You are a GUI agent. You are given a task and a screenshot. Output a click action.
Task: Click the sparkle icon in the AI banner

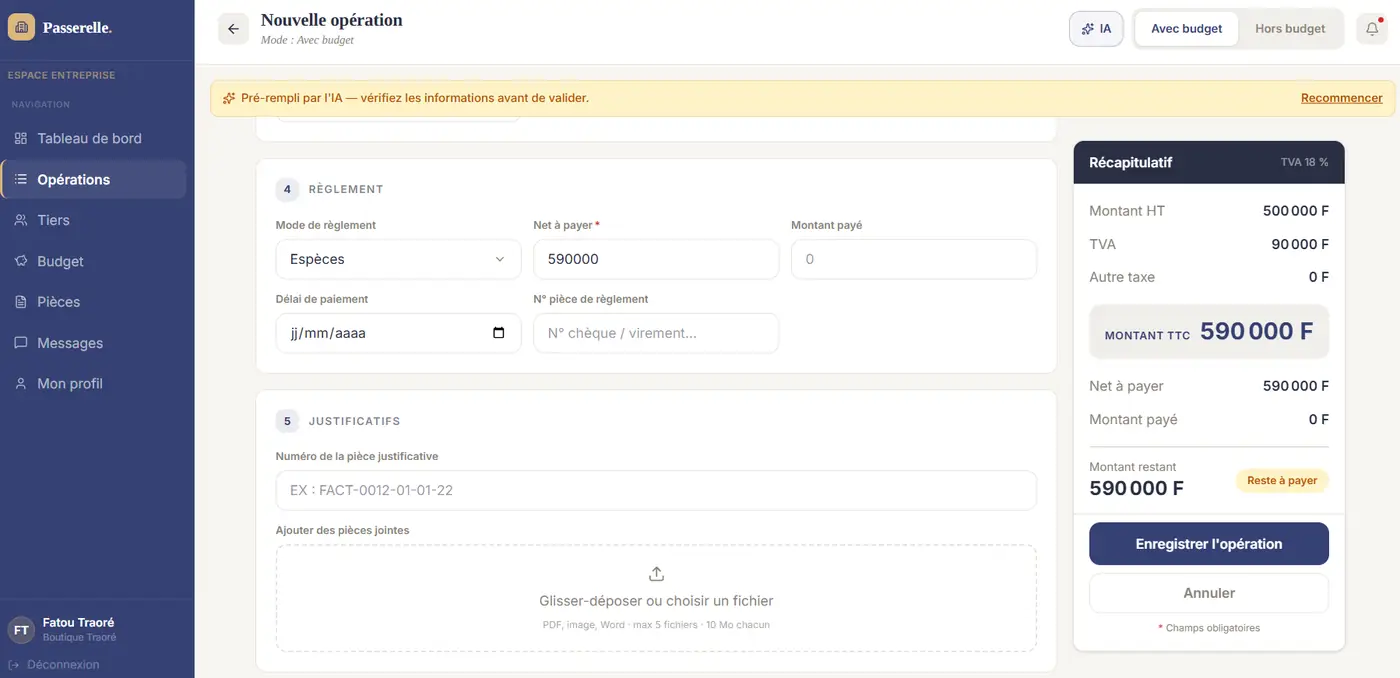point(229,98)
